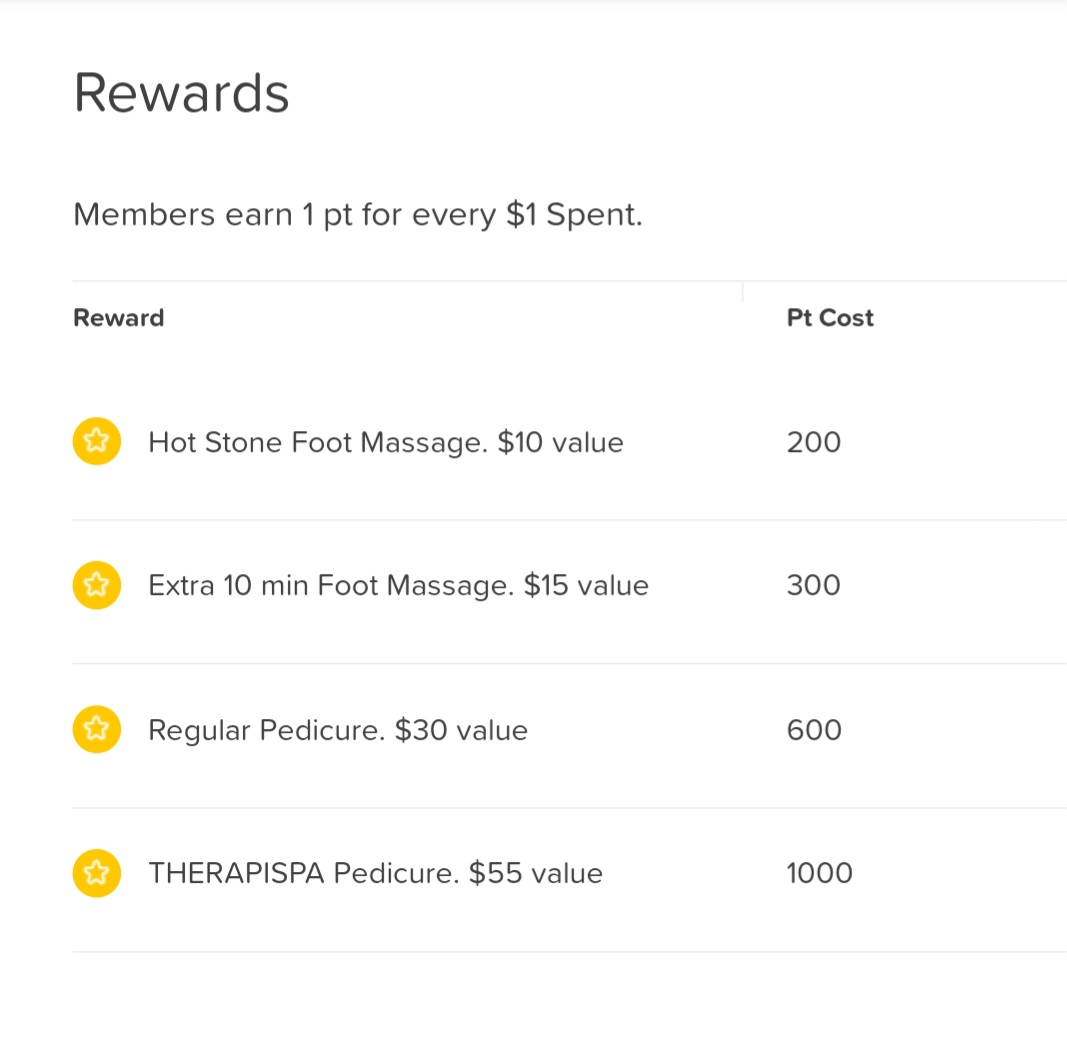Click the '$10 value' text

coord(560,442)
